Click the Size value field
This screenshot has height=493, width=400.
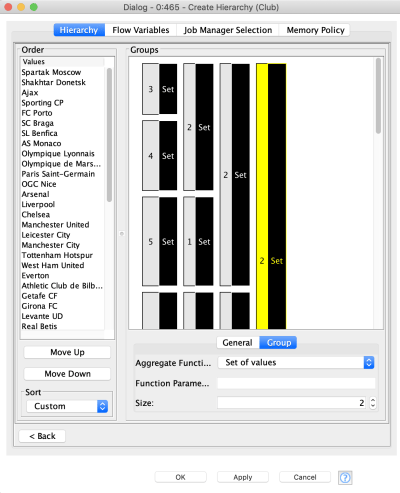coord(292,403)
